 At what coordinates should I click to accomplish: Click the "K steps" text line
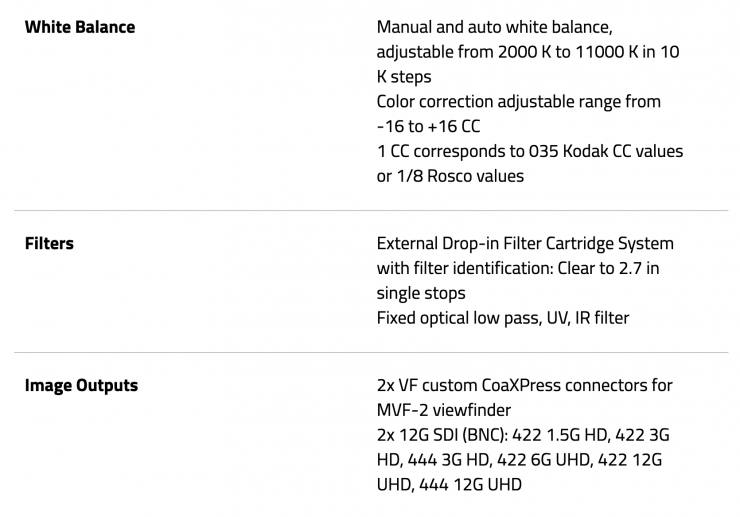404,76
